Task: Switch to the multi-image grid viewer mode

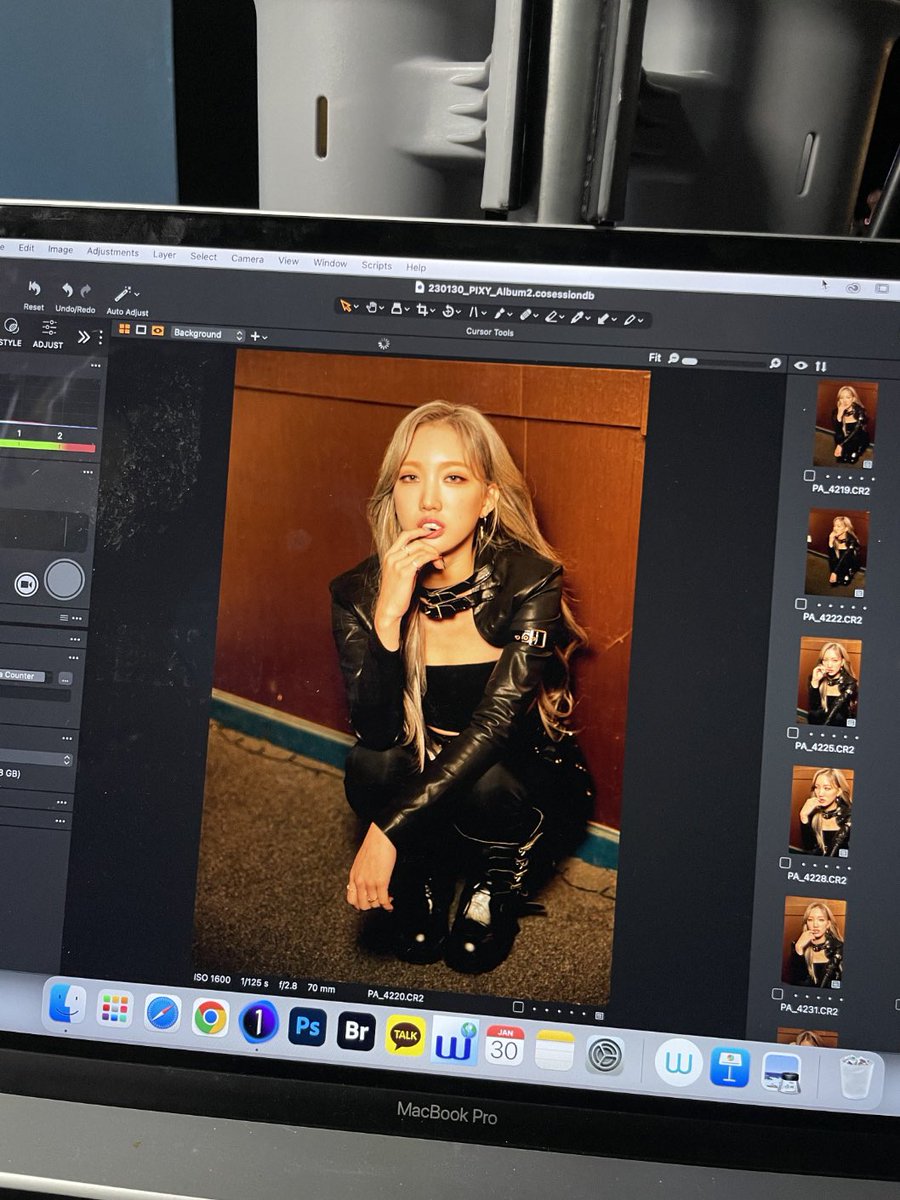Action: tap(125, 328)
